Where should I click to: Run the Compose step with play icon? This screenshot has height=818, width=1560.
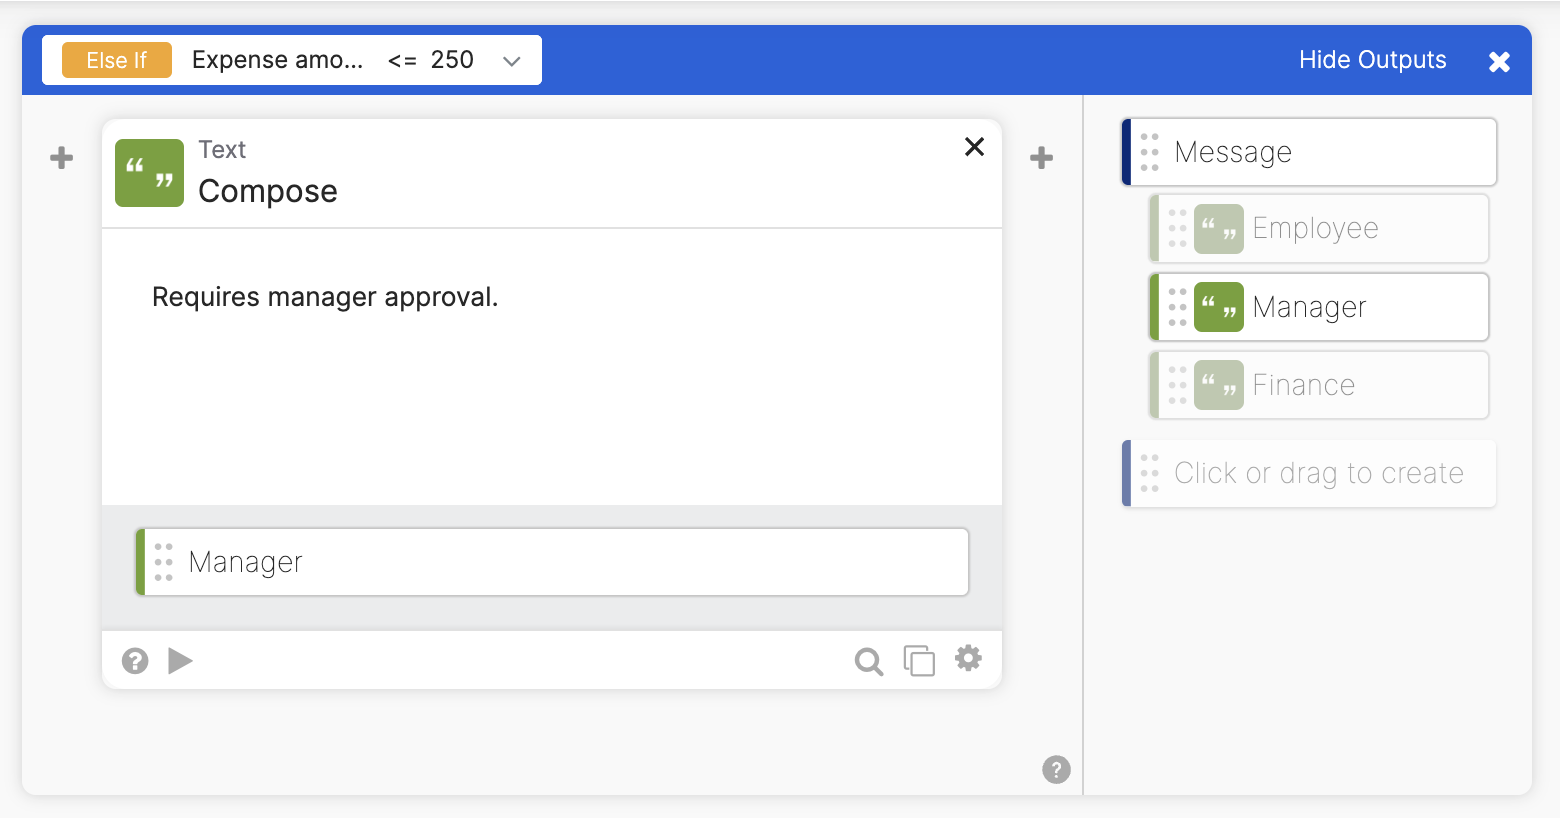coord(180,660)
